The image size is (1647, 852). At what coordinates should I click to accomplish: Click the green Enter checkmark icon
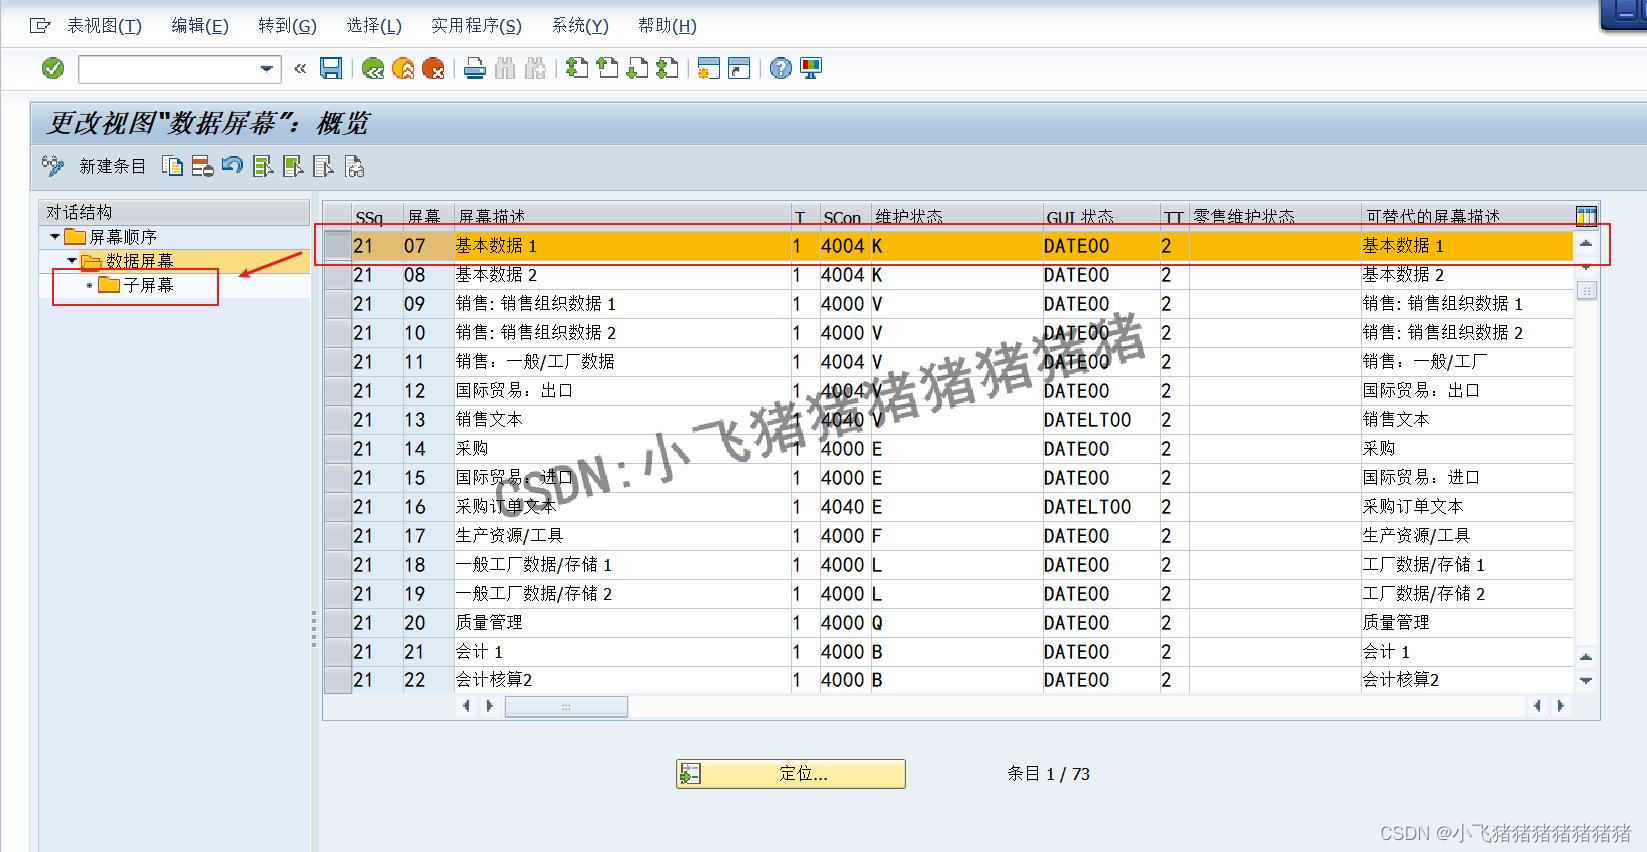pyautogui.click(x=52, y=68)
